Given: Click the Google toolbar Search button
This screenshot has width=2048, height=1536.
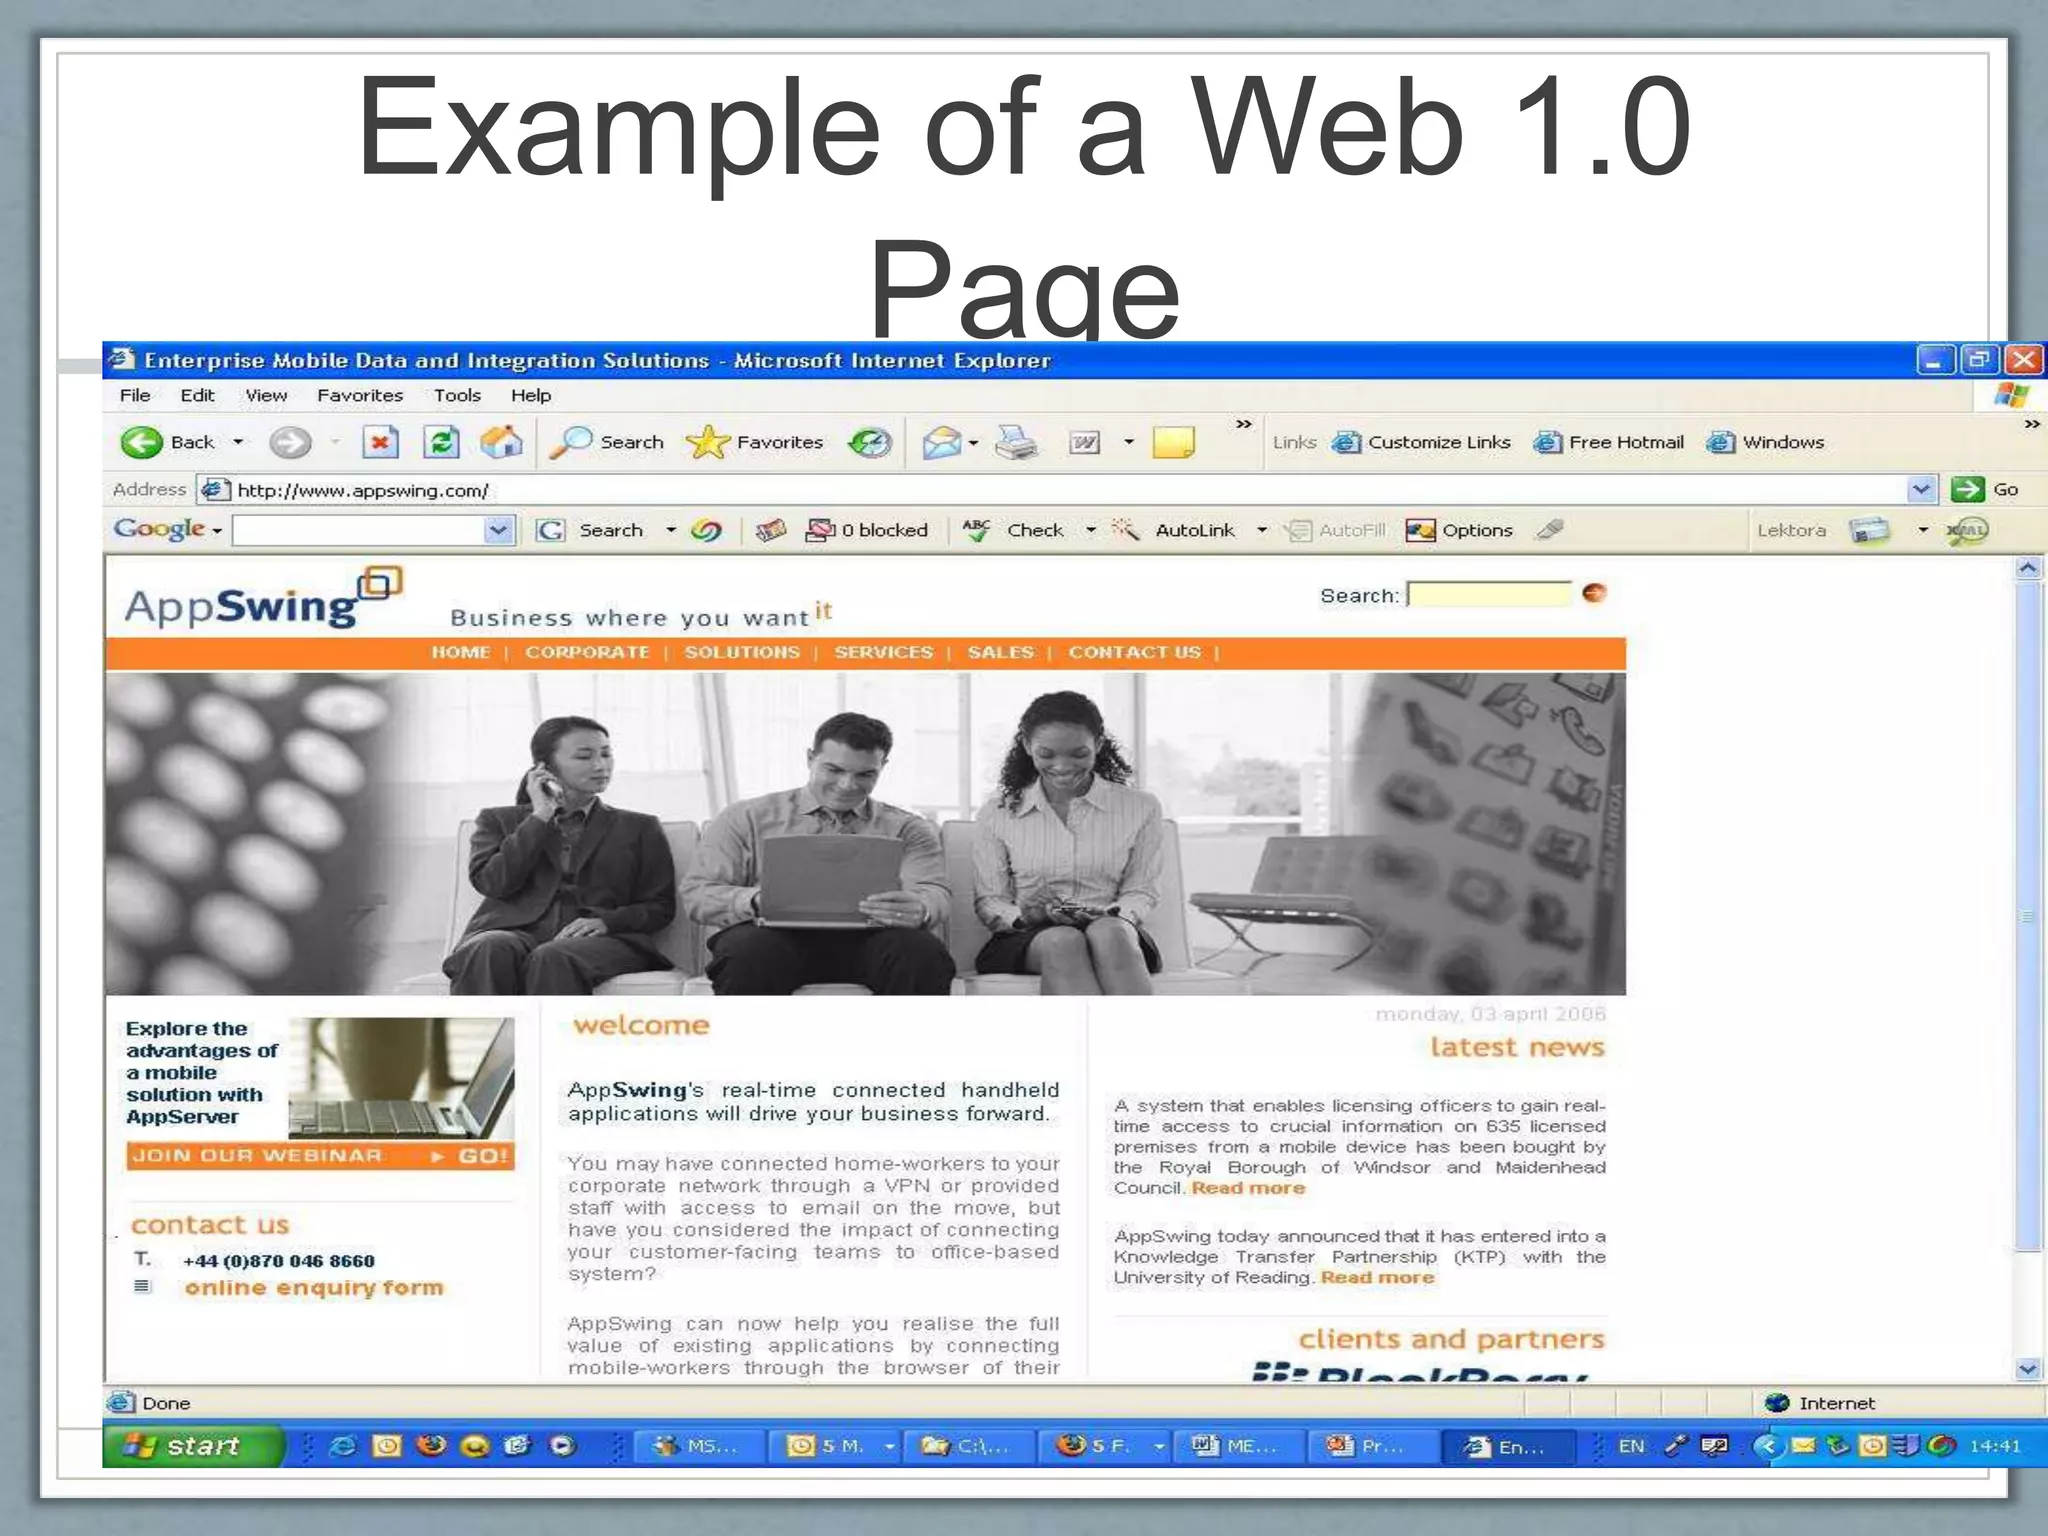Looking at the screenshot, I should (x=590, y=530).
